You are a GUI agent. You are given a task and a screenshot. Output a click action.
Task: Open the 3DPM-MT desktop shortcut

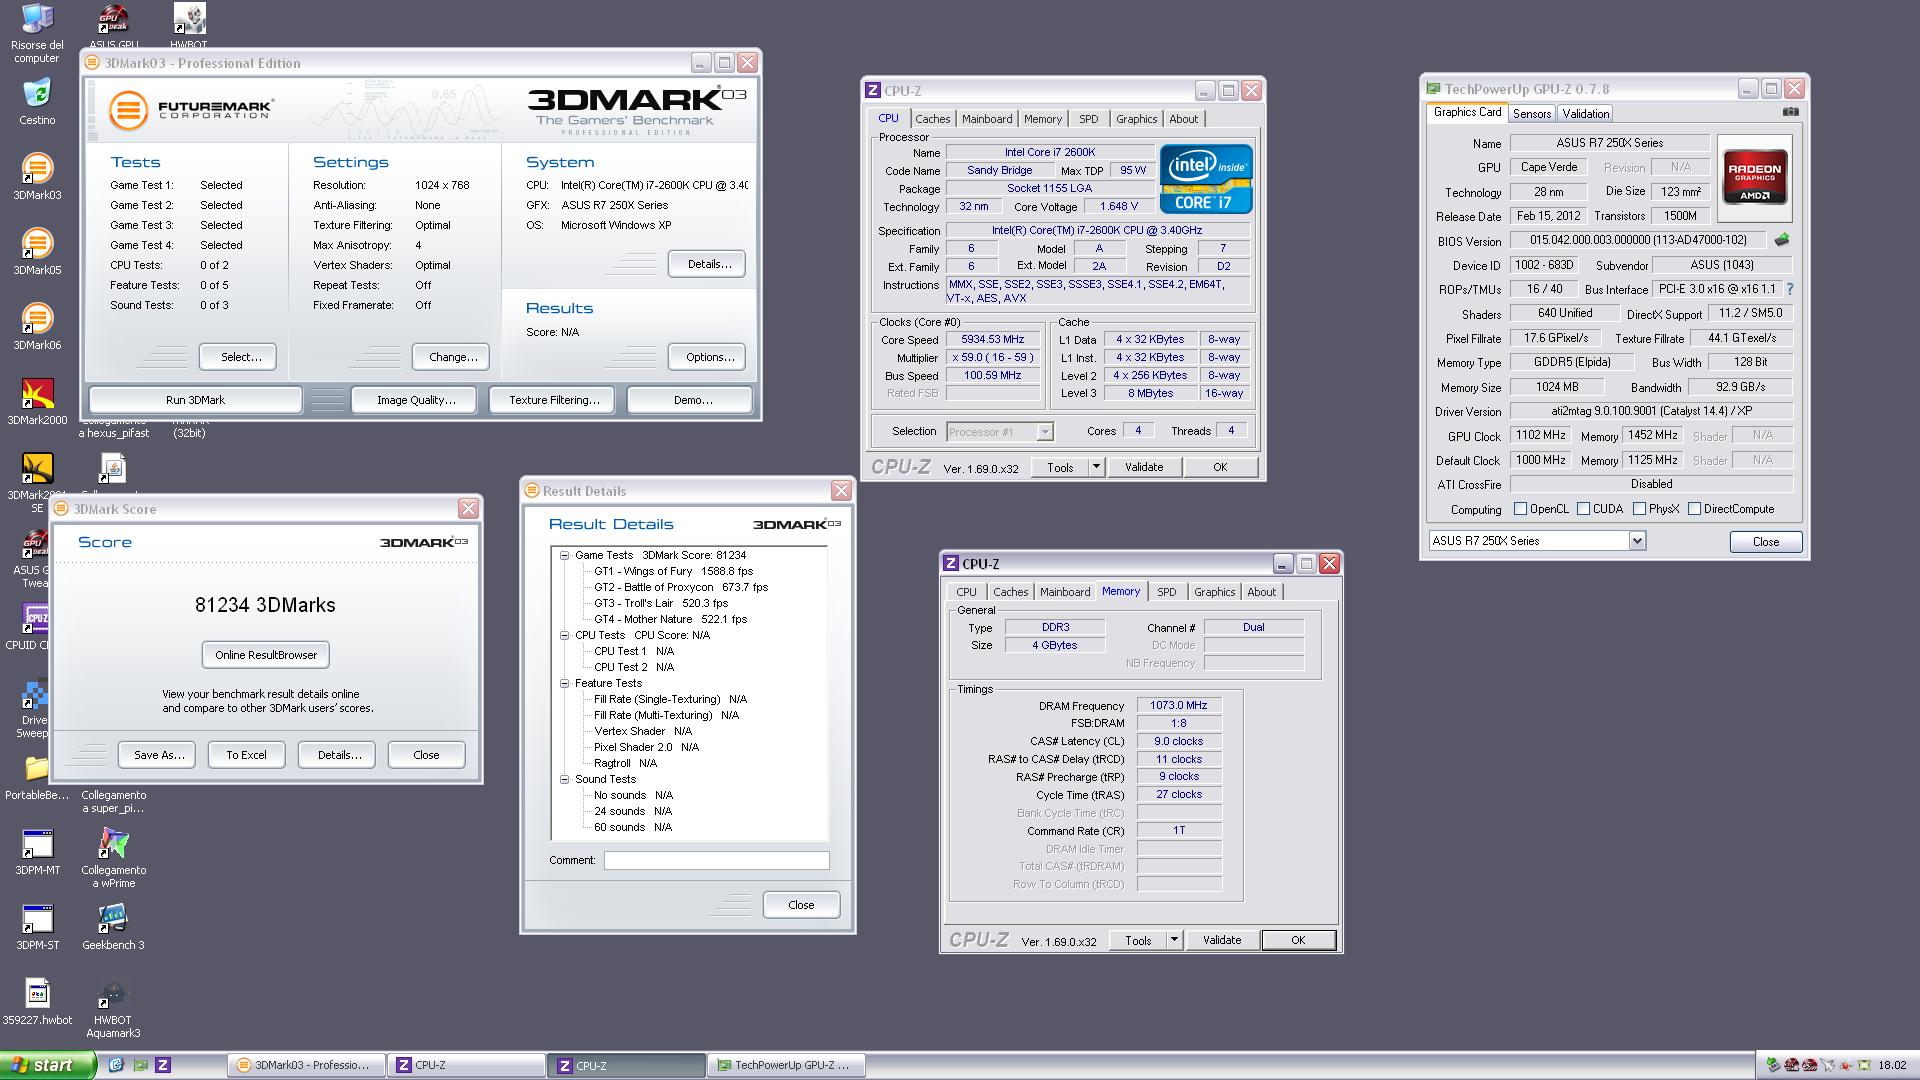point(37,852)
